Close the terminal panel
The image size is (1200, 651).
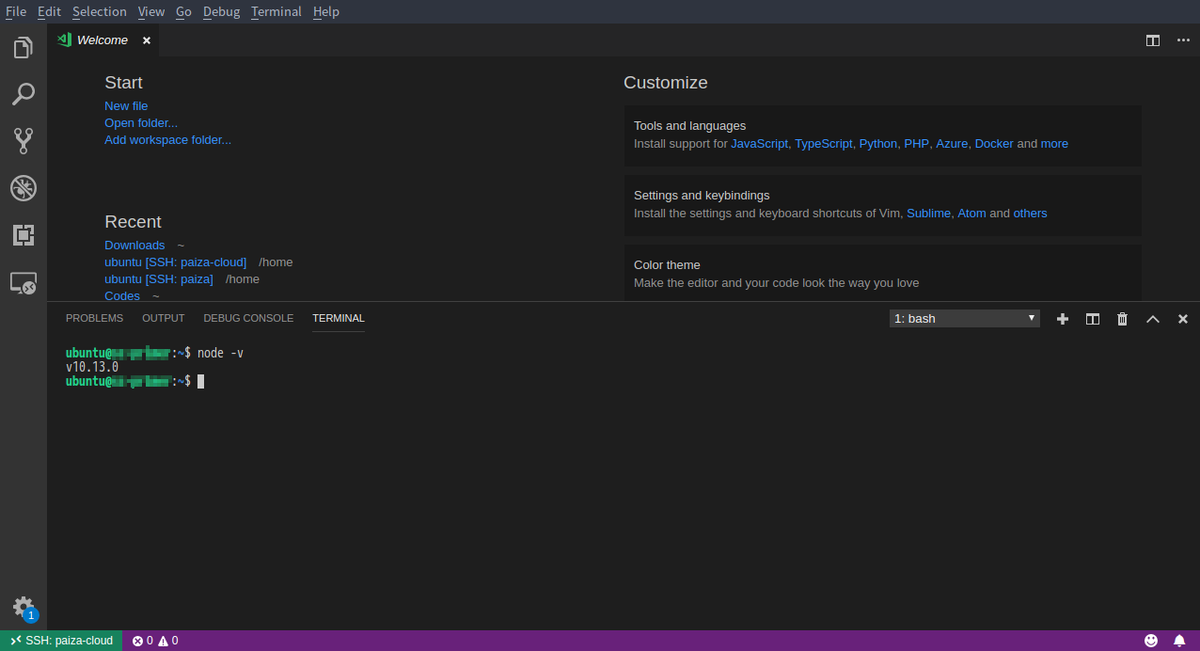(x=1183, y=319)
